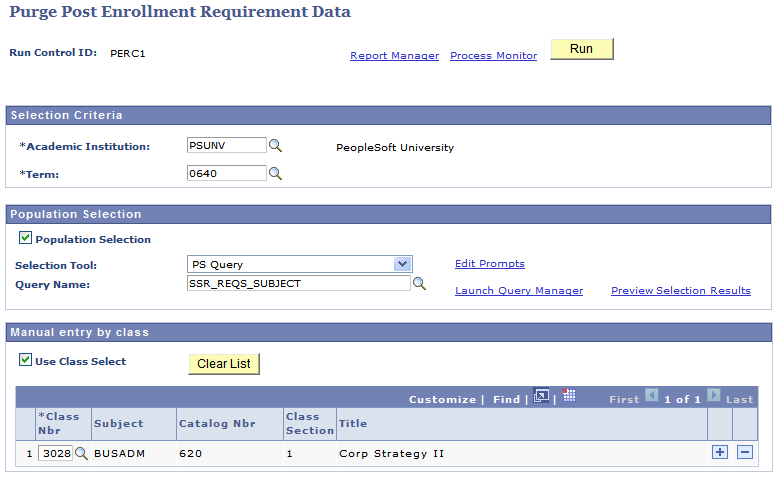Click Last row navigation label

(739, 400)
